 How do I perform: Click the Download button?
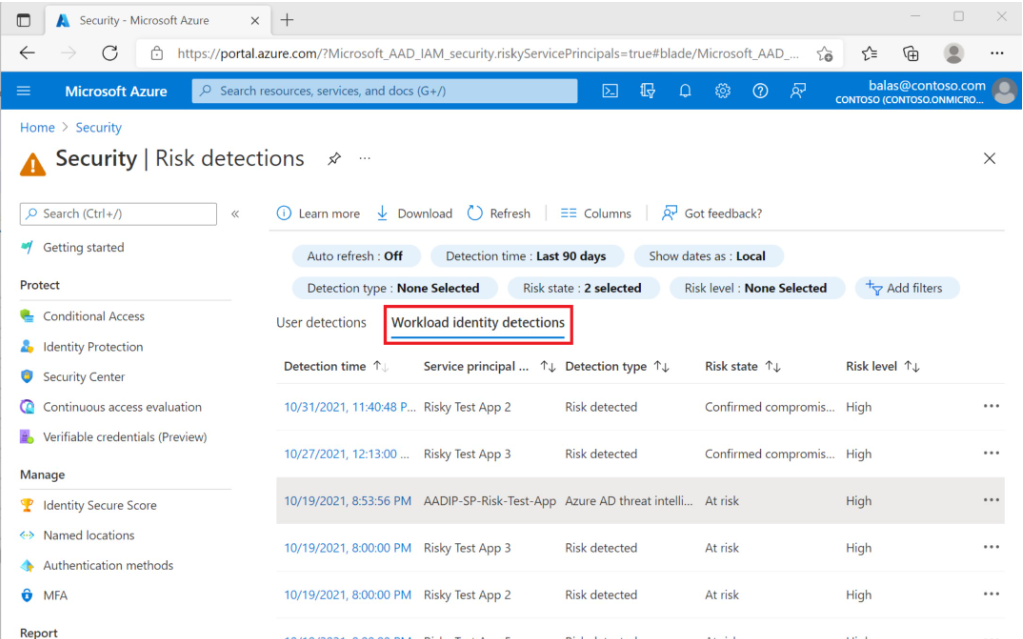(414, 213)
